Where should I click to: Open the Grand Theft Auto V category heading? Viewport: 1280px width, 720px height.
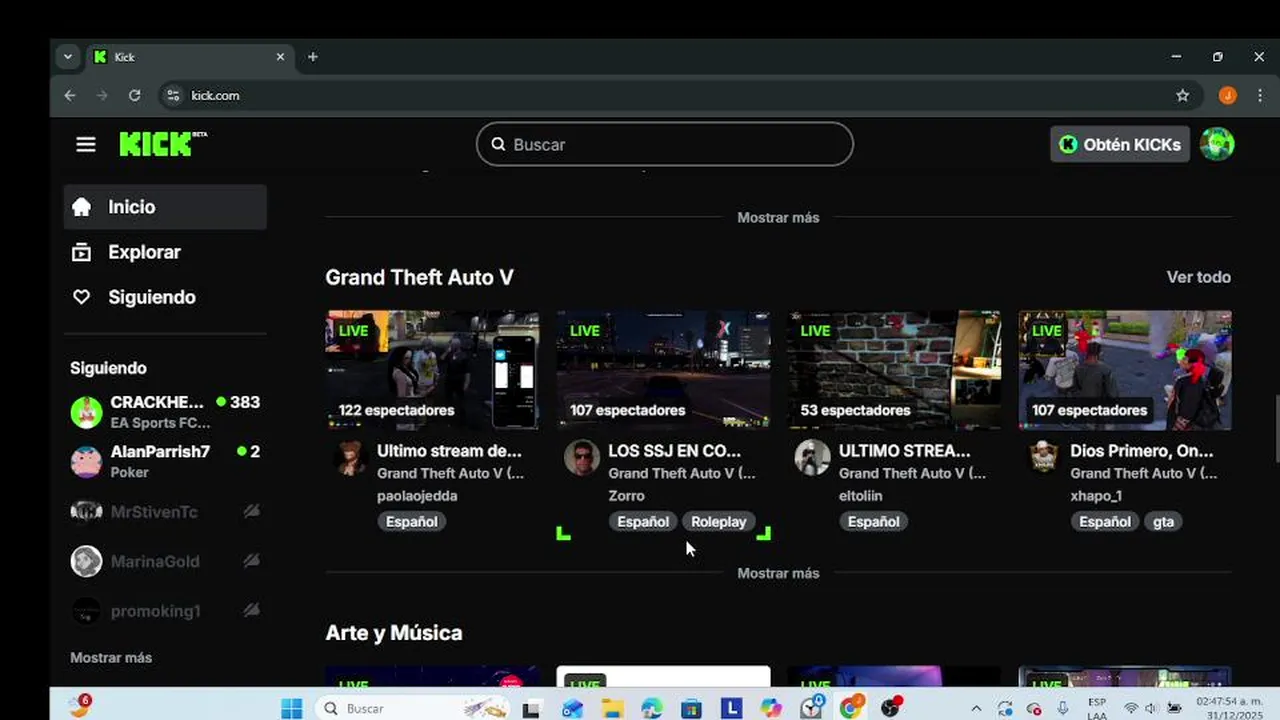[x=419, y=277]
